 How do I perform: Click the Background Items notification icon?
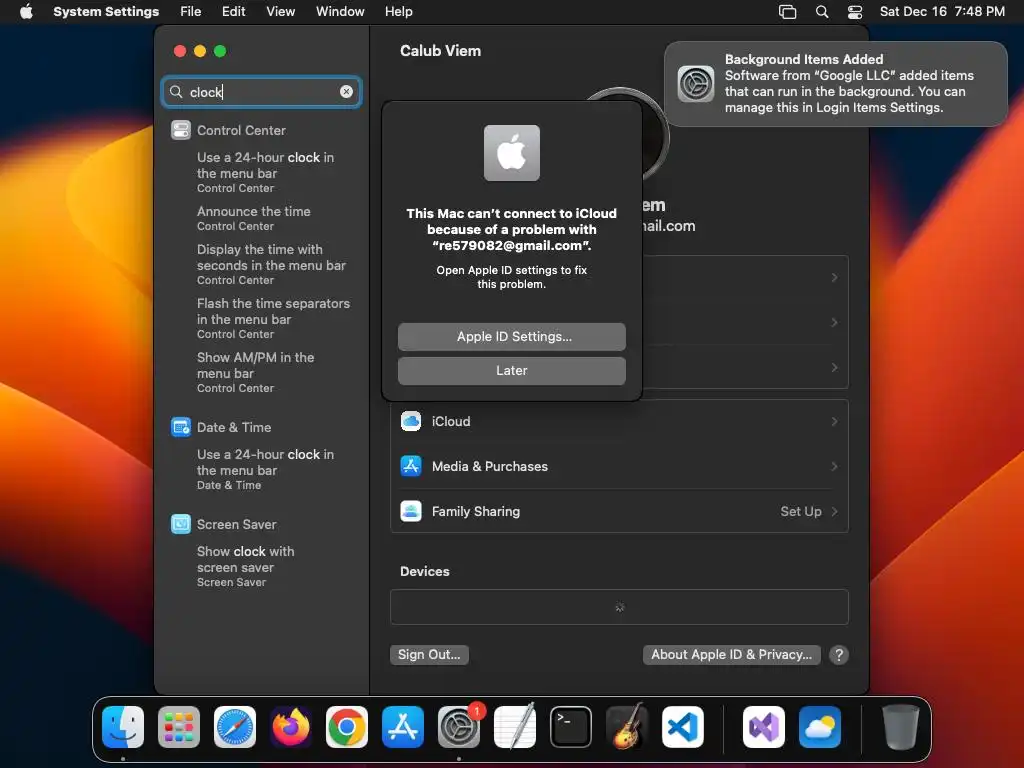[x=696, y=84]
